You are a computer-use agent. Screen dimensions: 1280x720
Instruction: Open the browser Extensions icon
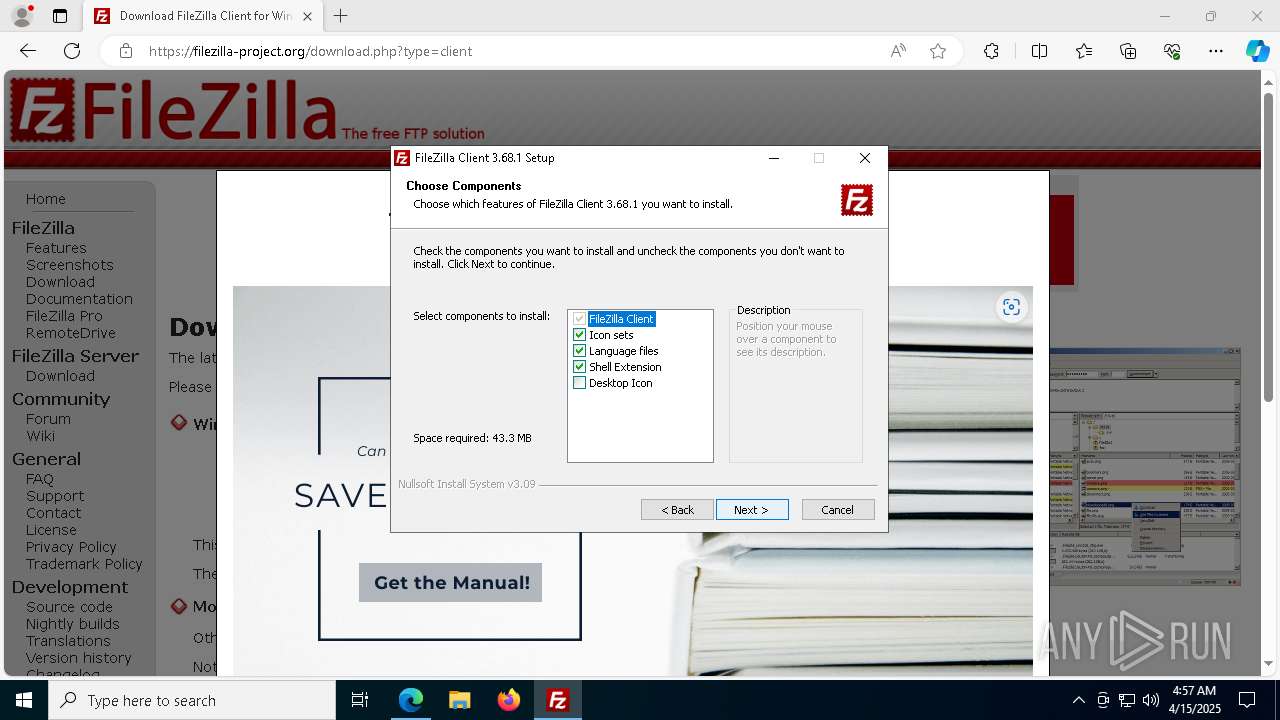(x=991, y=51)
